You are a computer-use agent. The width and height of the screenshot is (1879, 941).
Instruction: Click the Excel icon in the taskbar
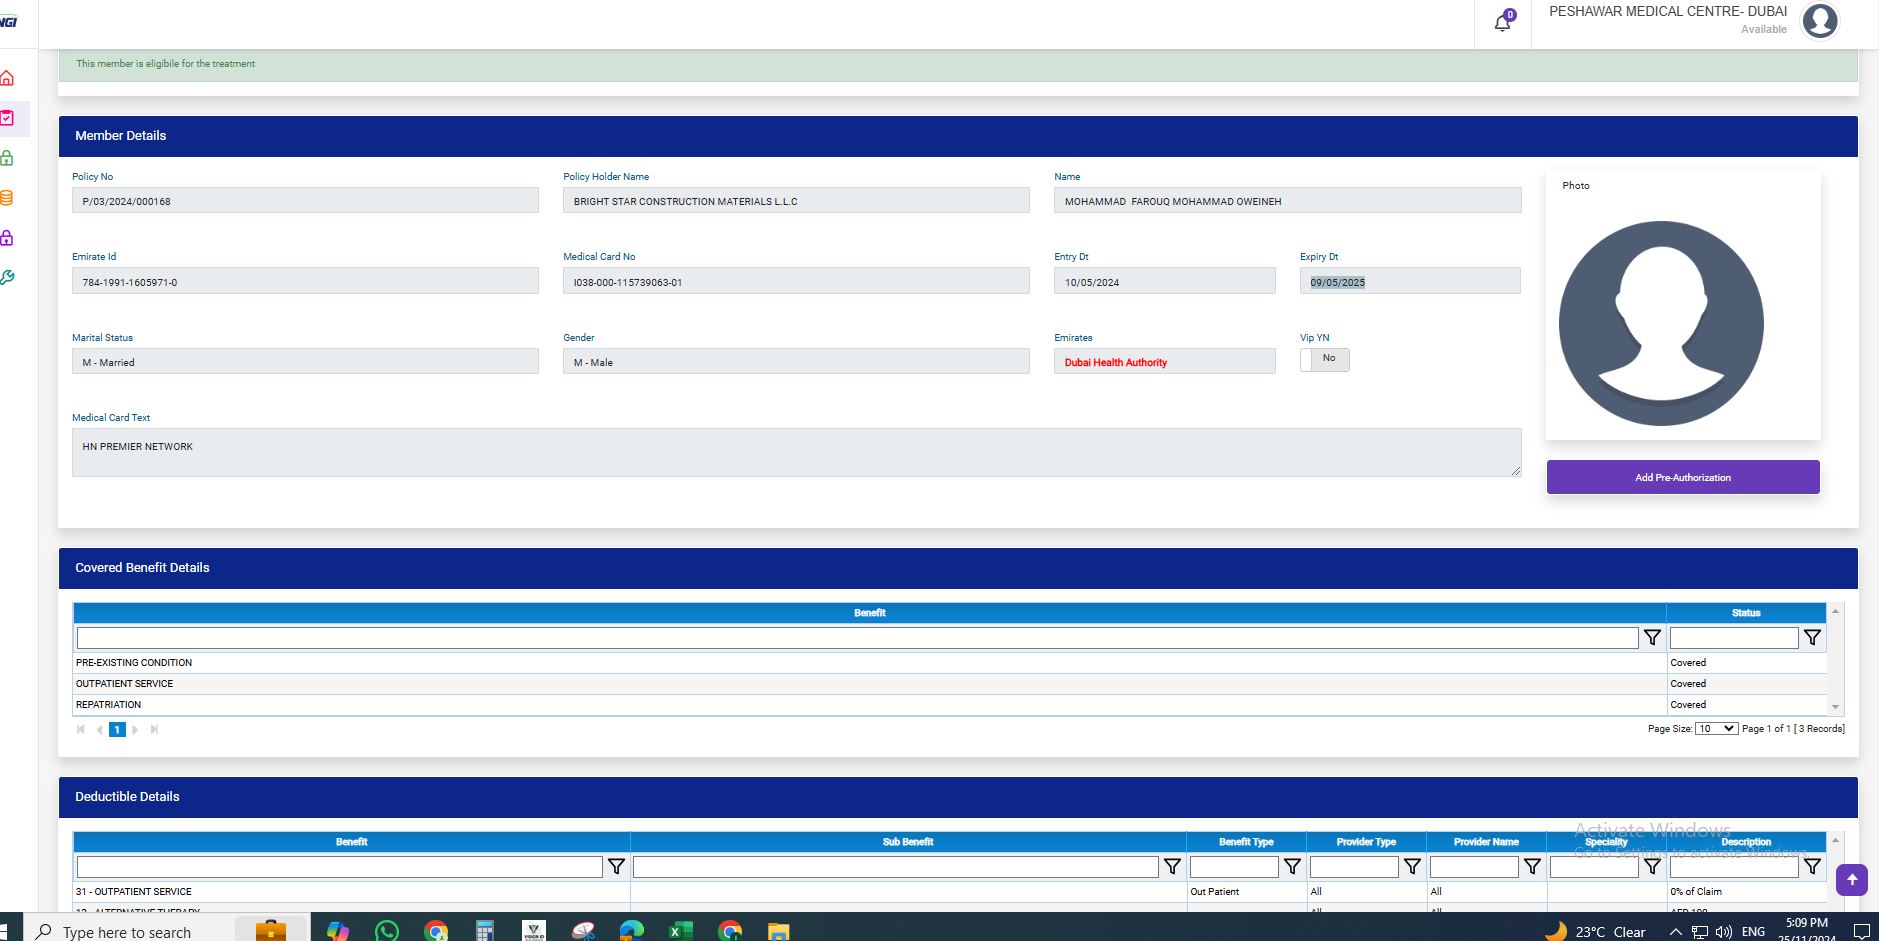tap(680, 931)
